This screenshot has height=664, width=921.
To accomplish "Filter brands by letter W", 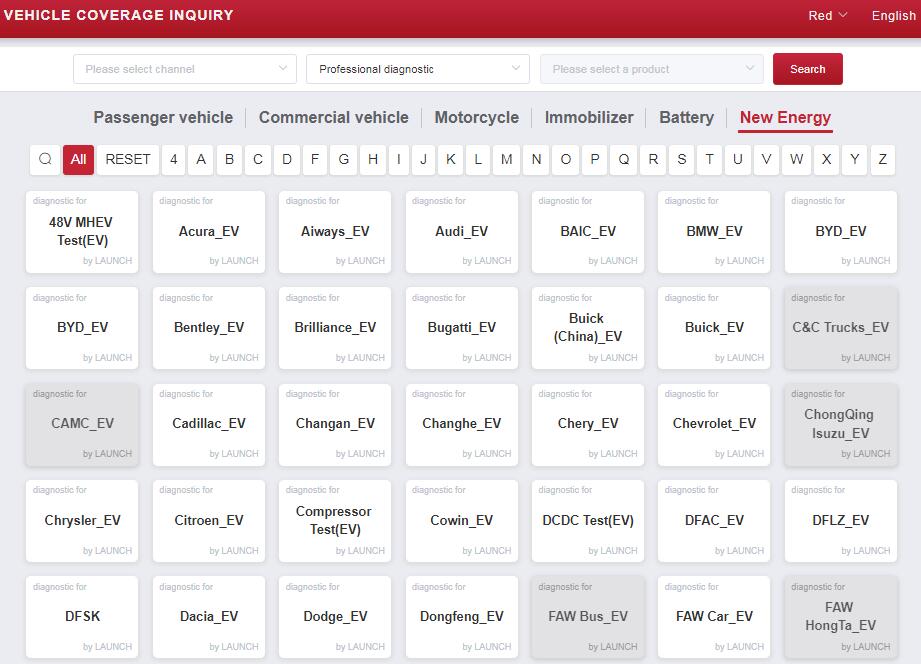I will tap(796, 159).
